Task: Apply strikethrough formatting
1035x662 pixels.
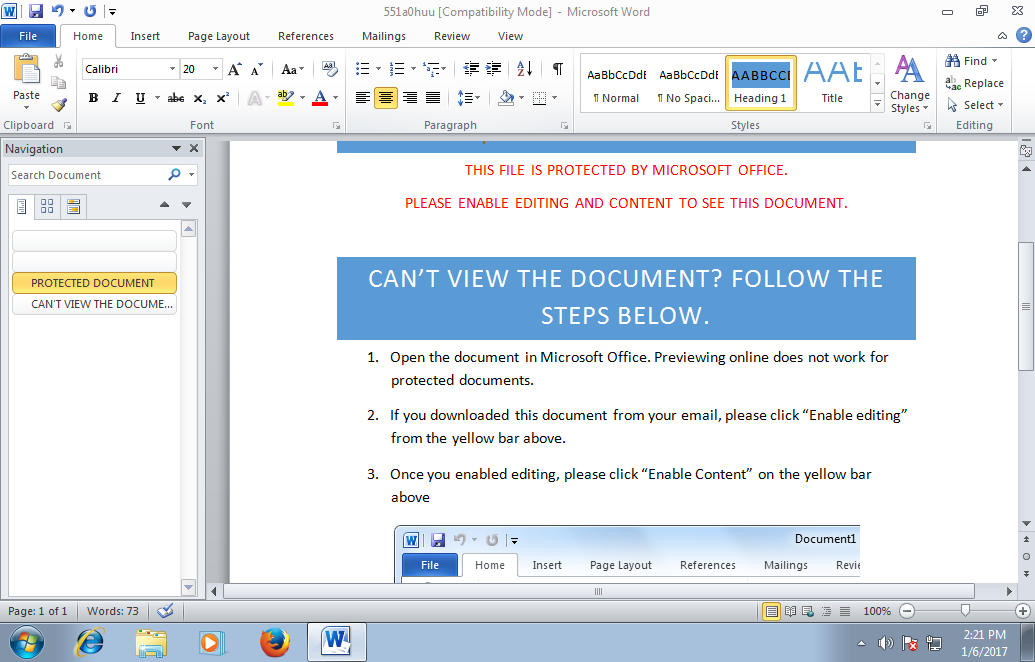Action: (176, 98)
